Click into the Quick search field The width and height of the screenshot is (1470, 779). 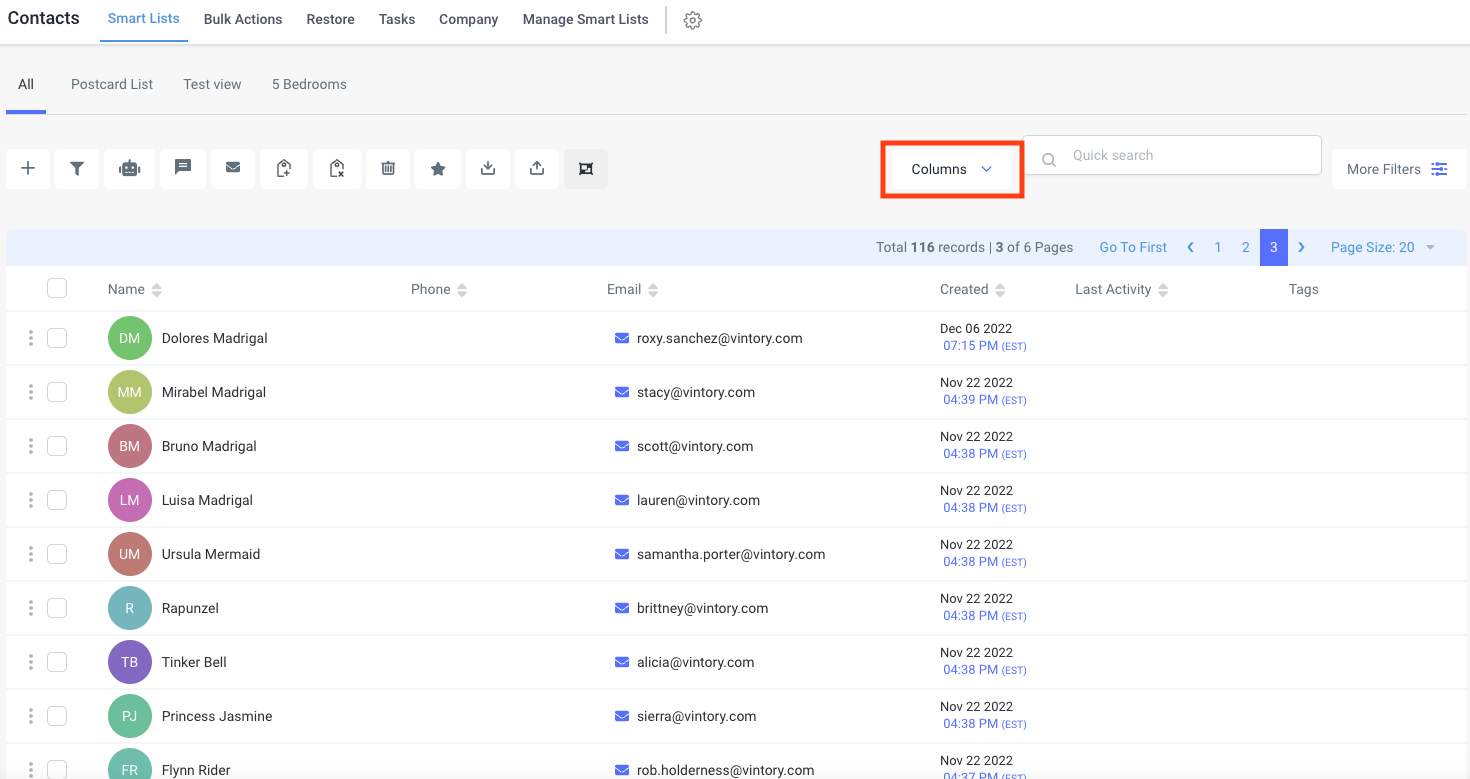[1172, 155]
